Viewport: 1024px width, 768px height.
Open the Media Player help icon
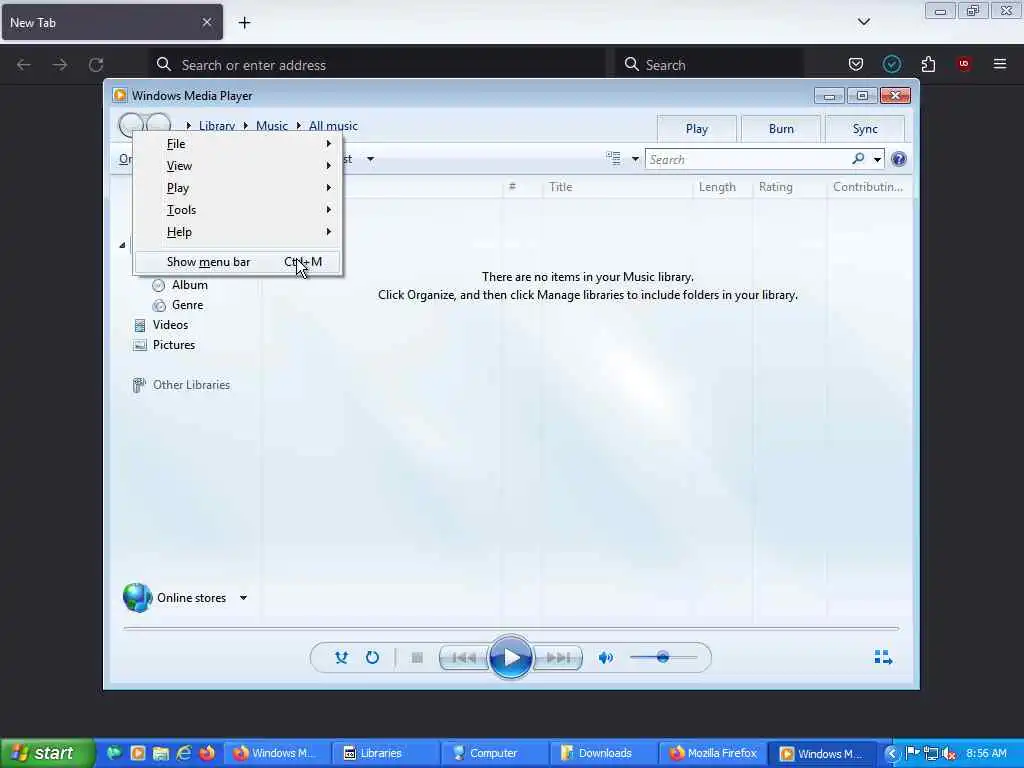(899, 159)
